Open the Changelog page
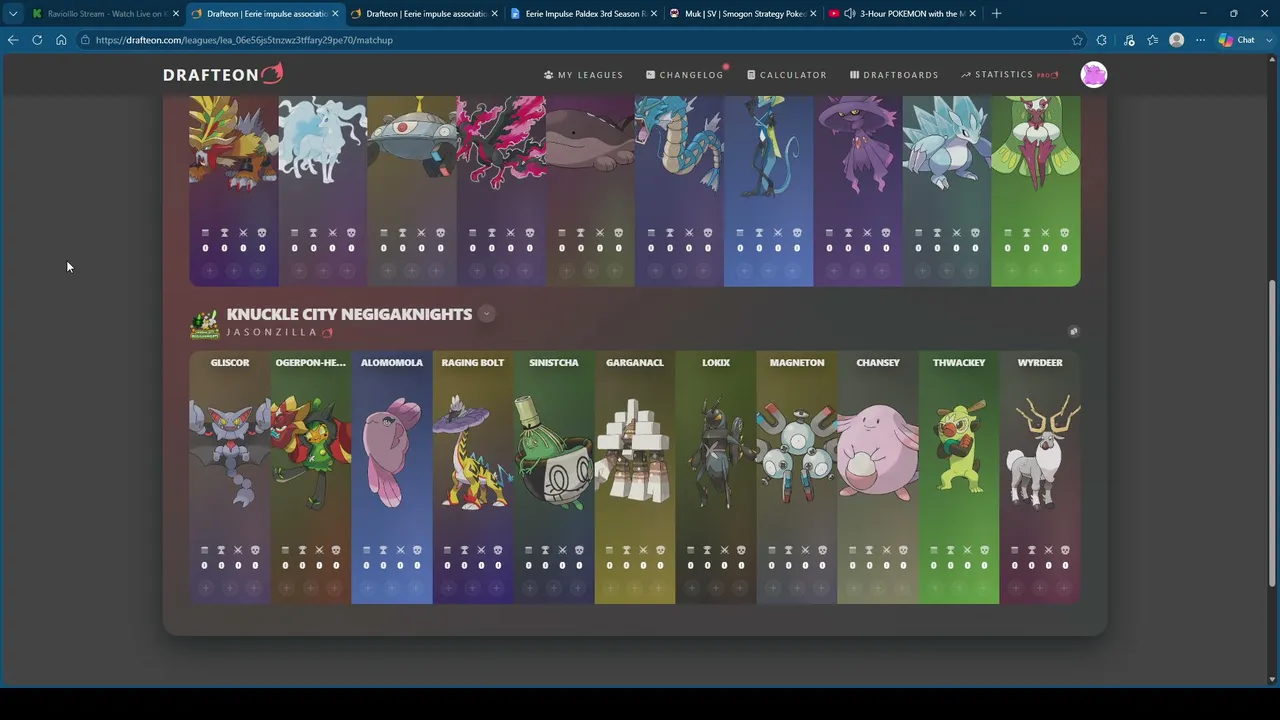1280x720 pixels. [685, 75]
